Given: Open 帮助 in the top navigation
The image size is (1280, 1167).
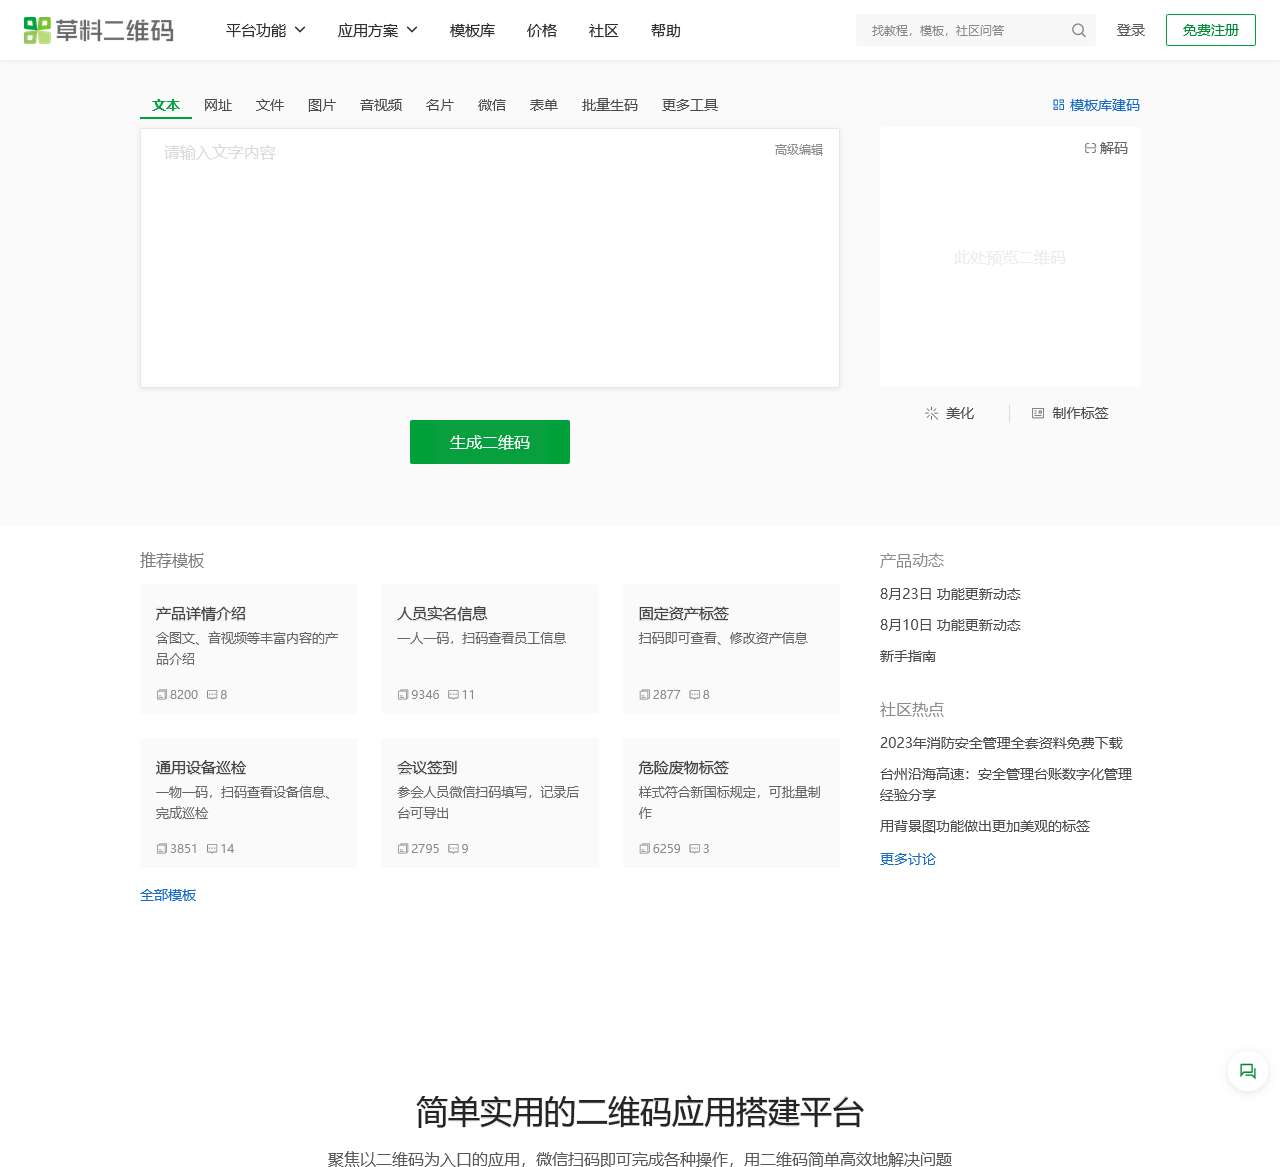Looking at the screenshot, I should tap(666, 30).
